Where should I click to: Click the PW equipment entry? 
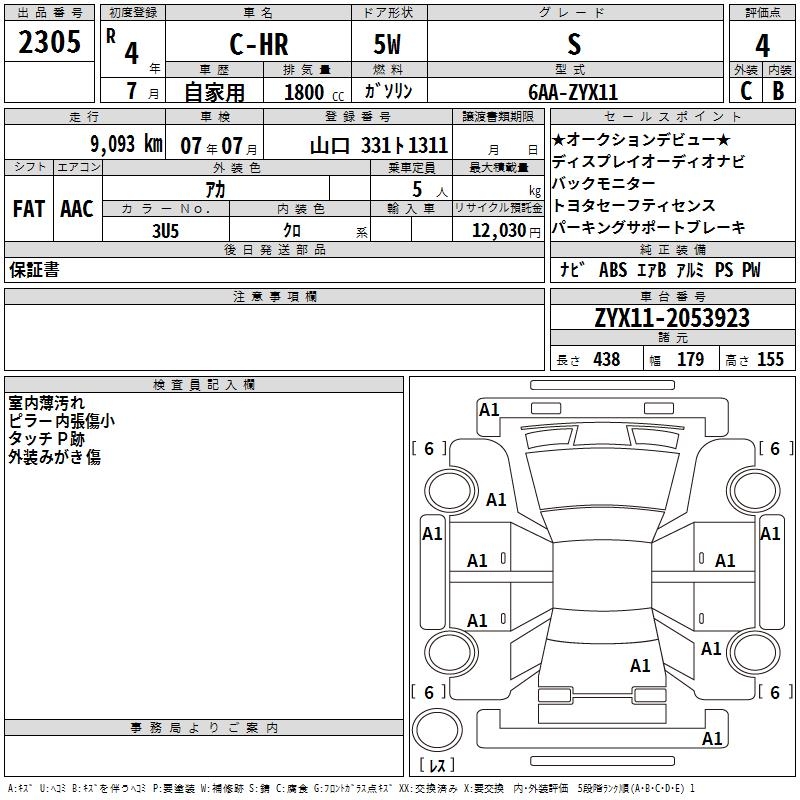point(751,269)
